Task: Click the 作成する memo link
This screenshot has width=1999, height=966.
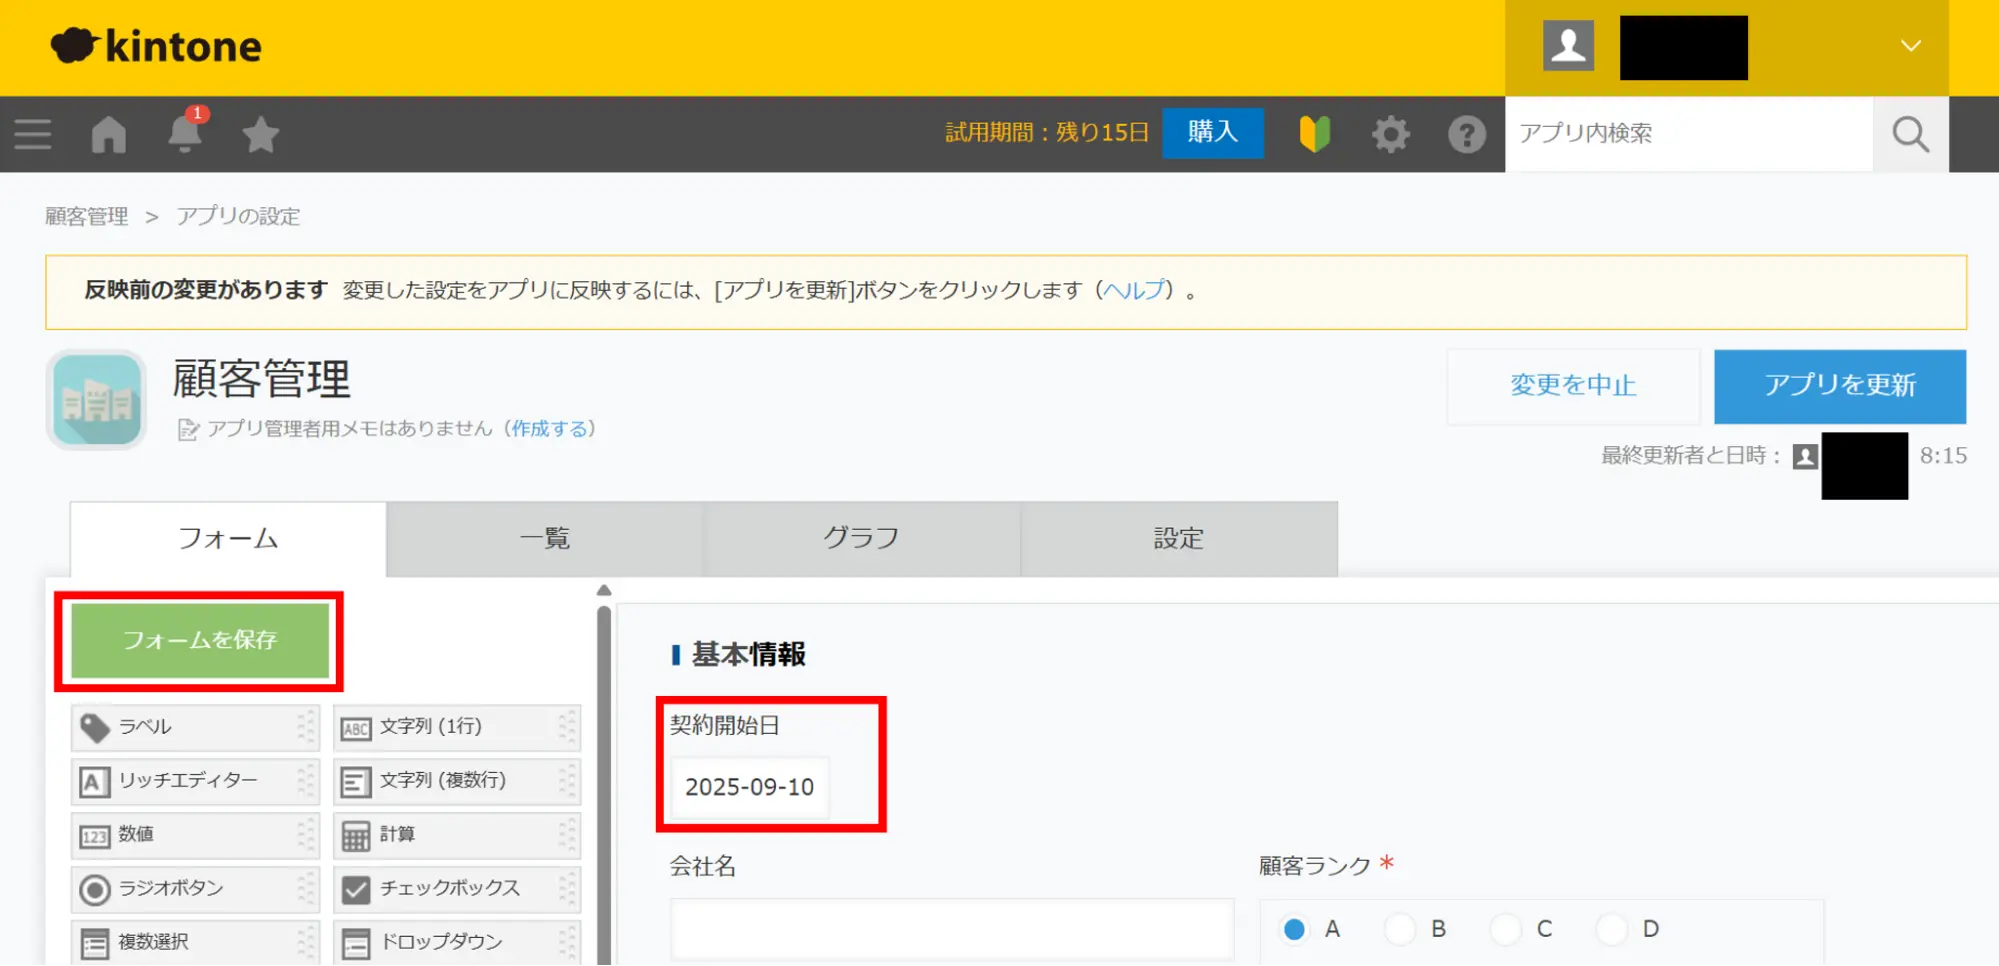Action: [x=549, y=429]
